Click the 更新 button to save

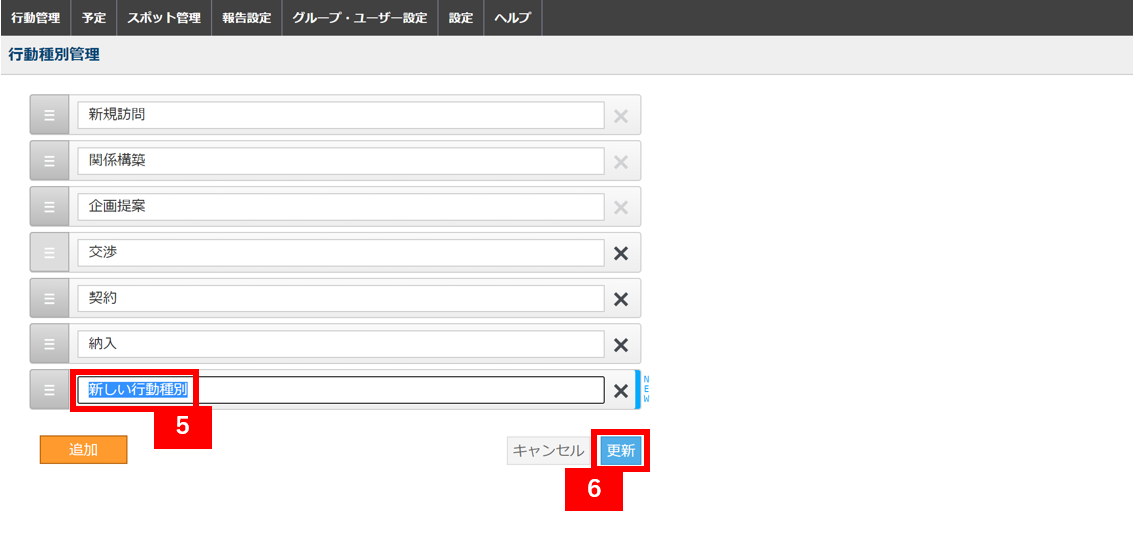[621, 451]
